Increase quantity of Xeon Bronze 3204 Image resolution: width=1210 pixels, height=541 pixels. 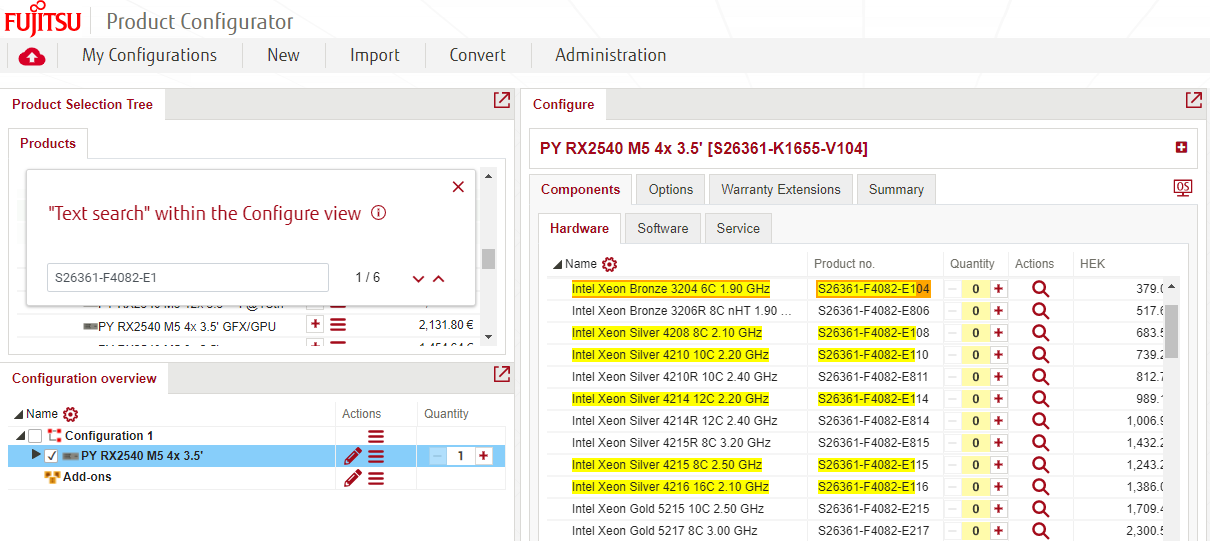[998, 288]
